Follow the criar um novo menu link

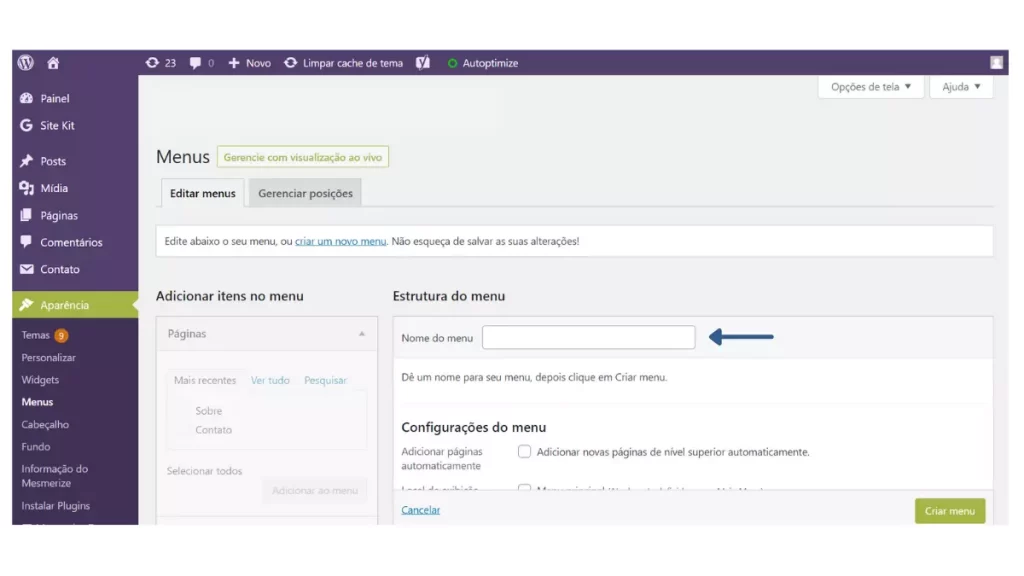[340, 241]
